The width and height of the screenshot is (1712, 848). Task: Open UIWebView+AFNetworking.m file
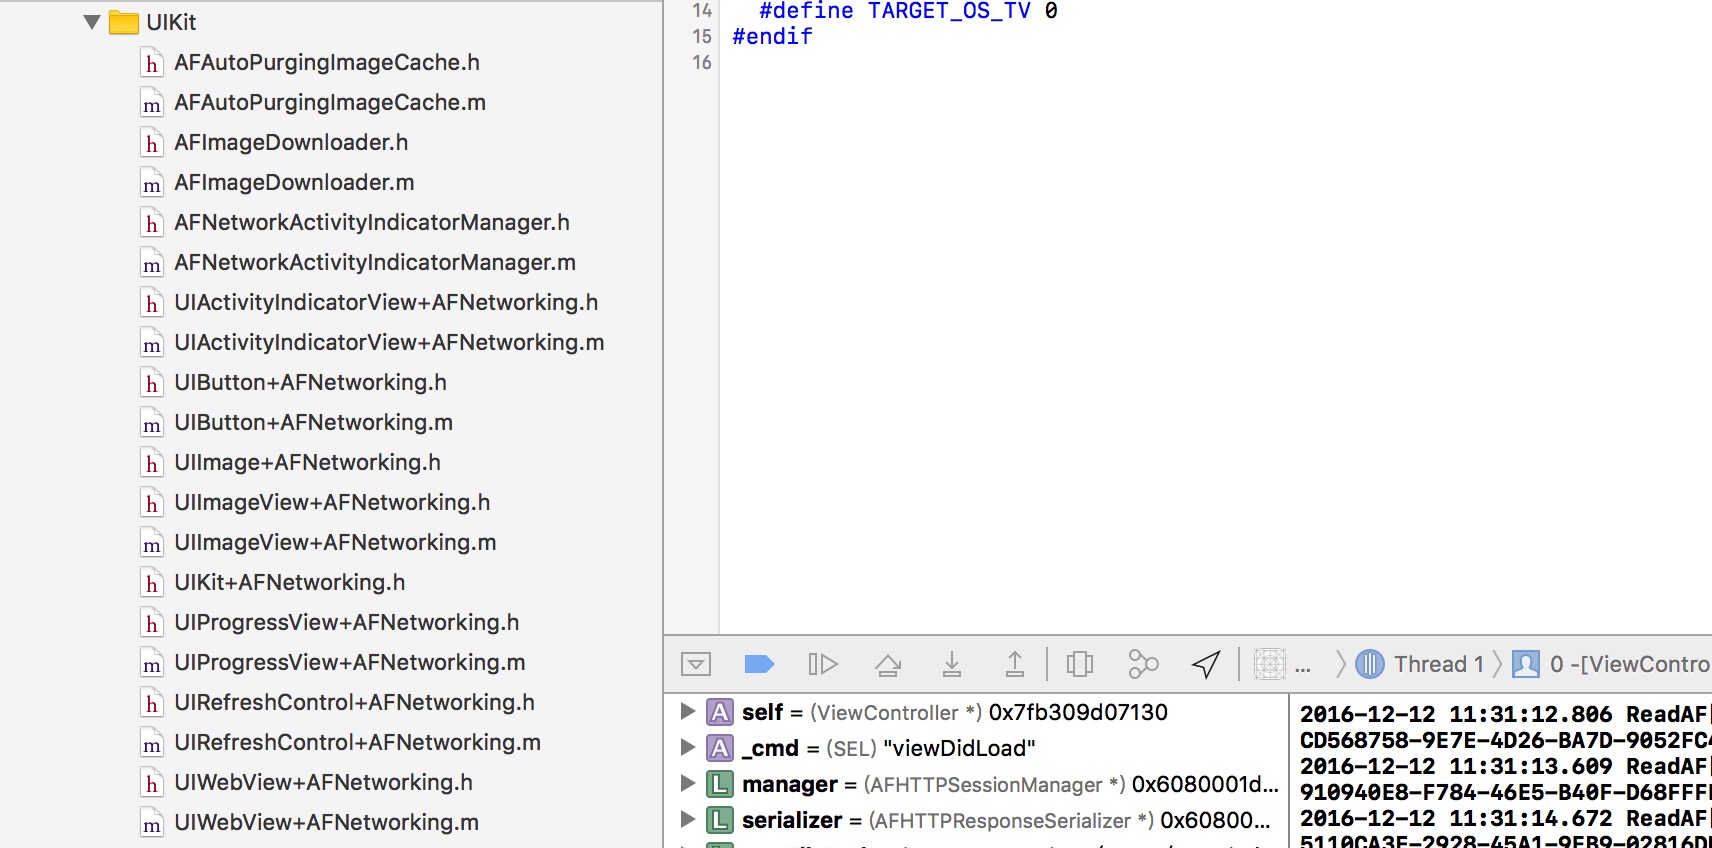pos(326,822)
